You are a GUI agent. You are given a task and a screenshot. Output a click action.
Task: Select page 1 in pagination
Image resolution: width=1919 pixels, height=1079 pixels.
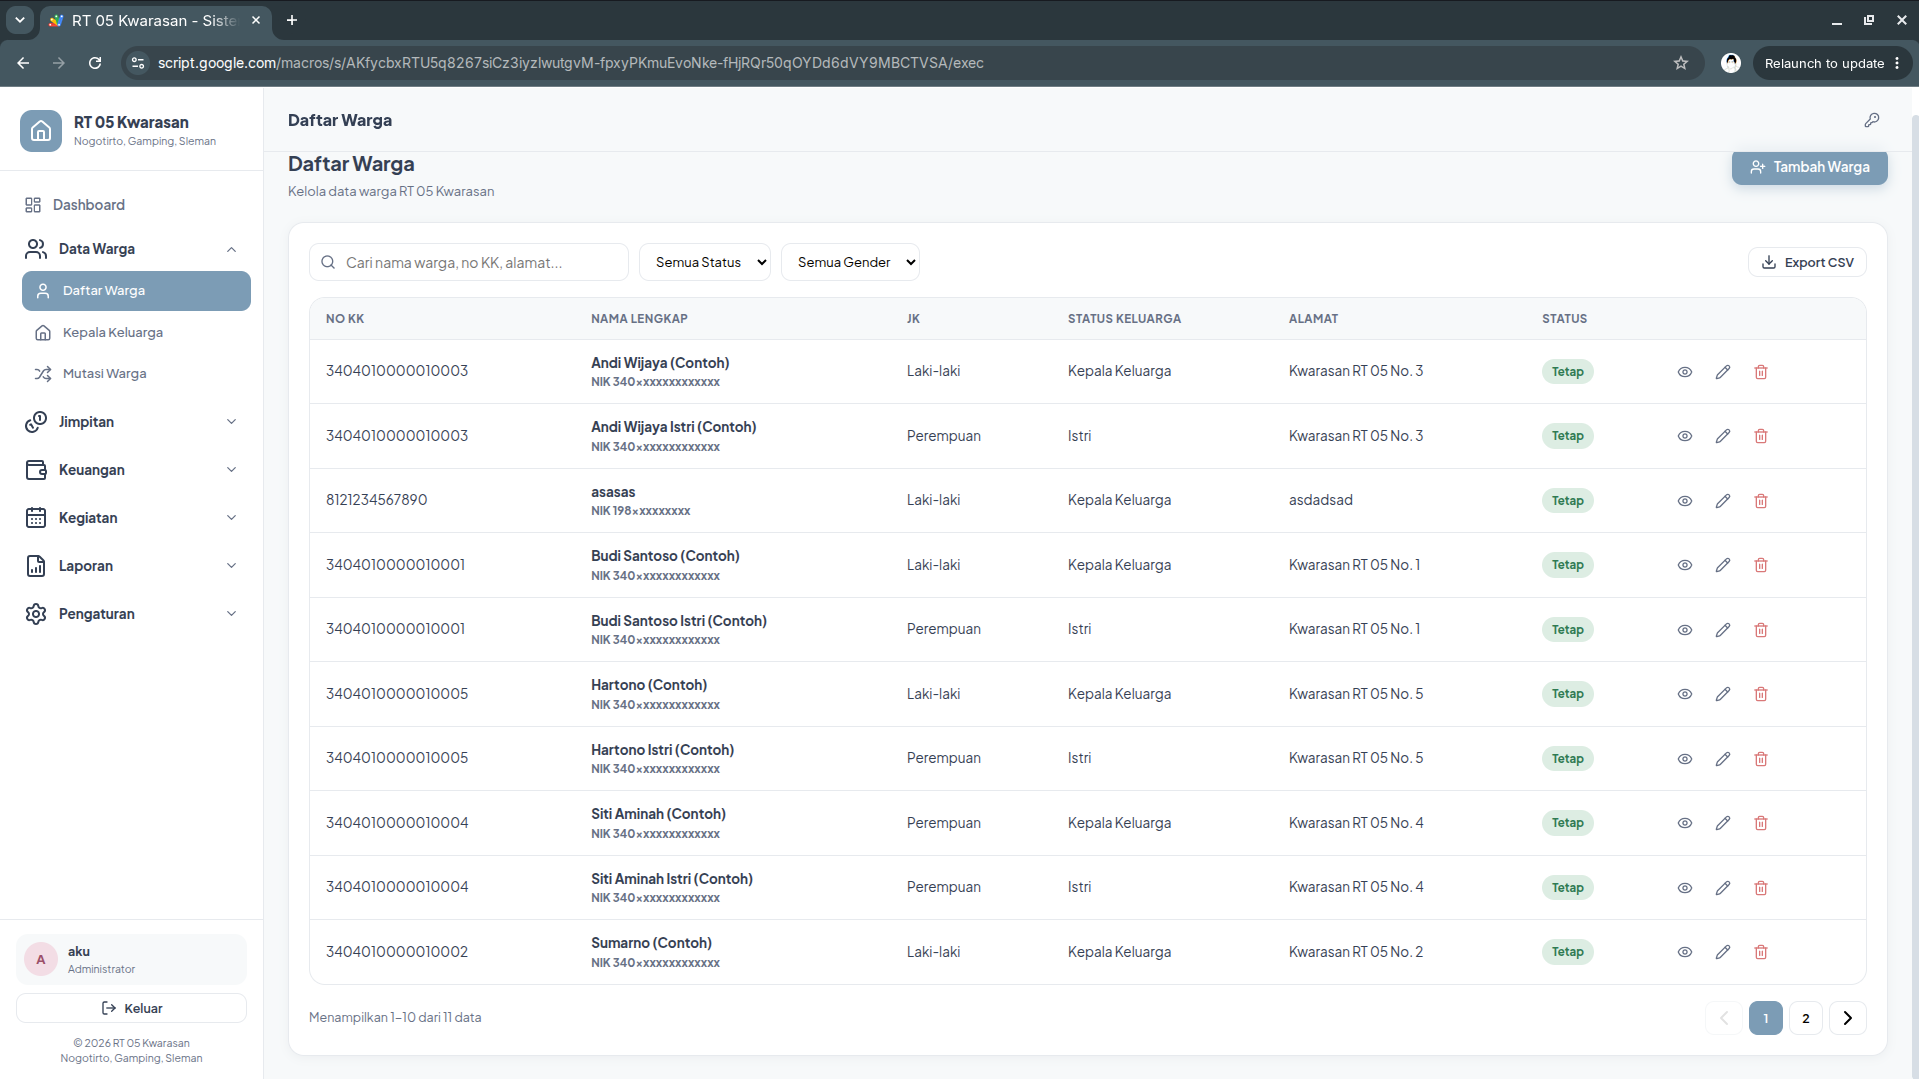[1765, 1018]
